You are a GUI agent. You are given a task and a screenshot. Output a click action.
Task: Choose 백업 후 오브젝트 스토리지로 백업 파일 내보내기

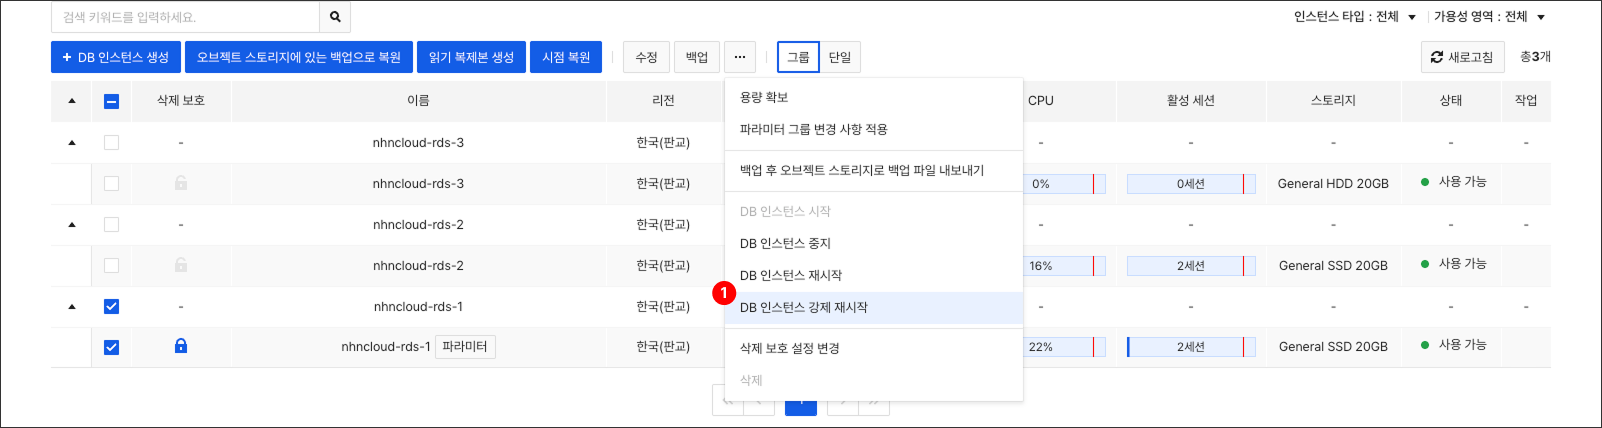[x=874, y=170]
